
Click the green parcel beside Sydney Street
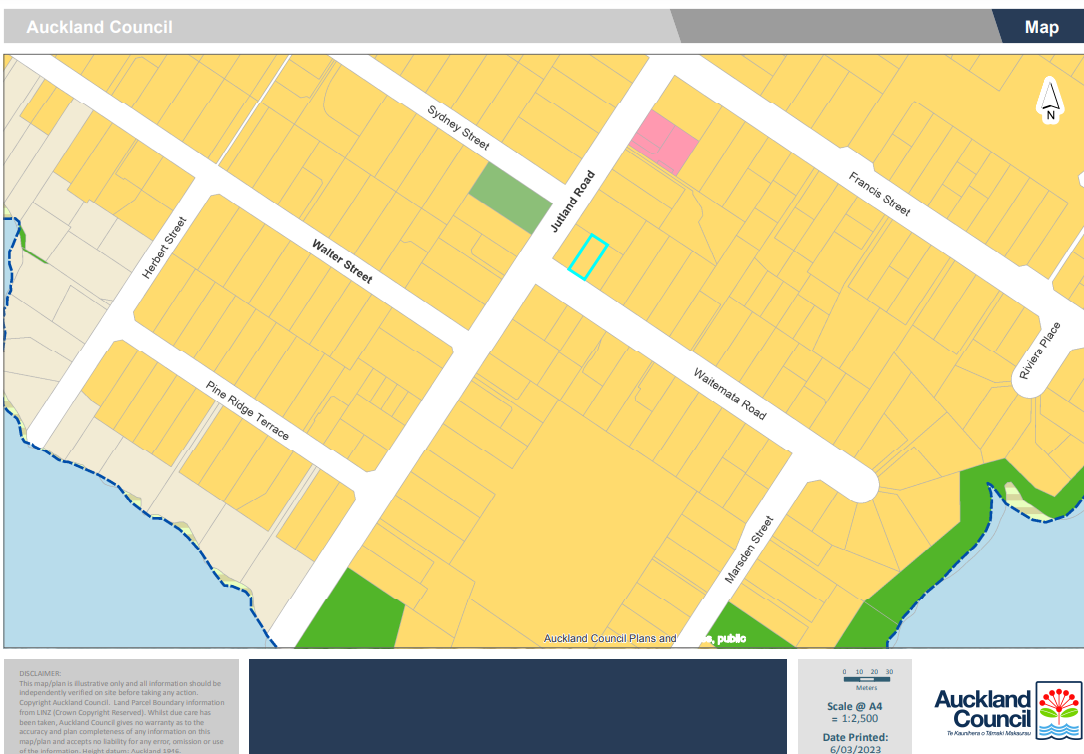(510, 197)
